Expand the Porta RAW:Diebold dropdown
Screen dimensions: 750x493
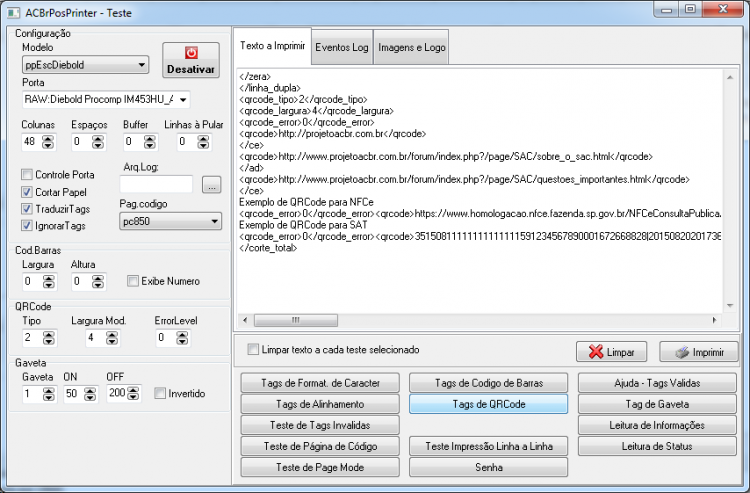click(106, 99)
